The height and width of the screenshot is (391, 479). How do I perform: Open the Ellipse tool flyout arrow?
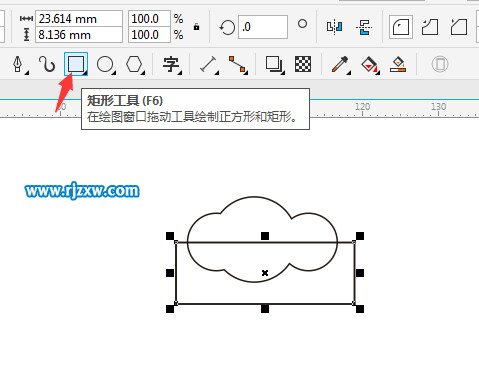(x=114, y=72)
